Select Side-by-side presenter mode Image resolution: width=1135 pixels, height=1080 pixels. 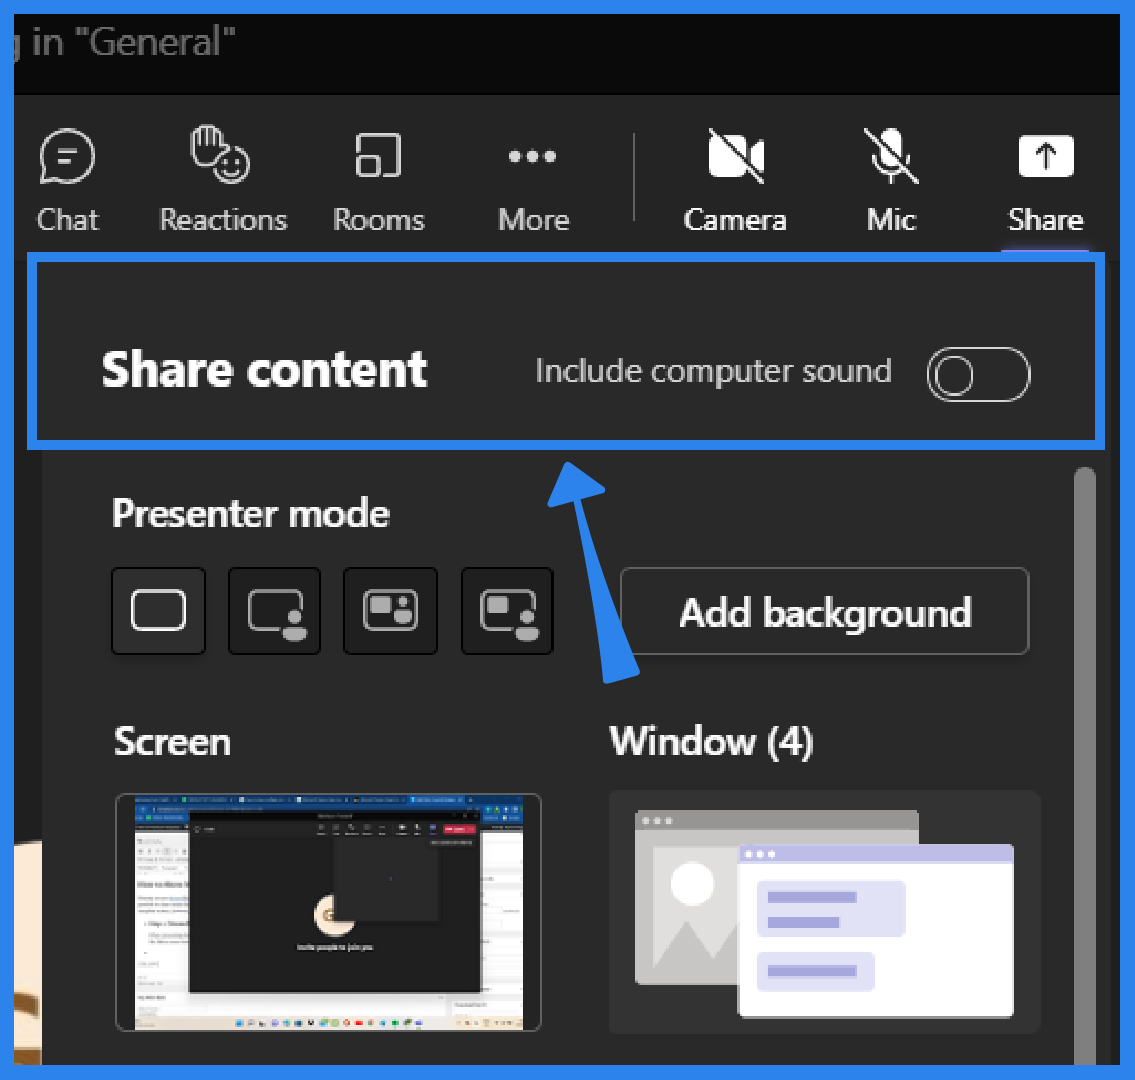click(x=390, y=611)
